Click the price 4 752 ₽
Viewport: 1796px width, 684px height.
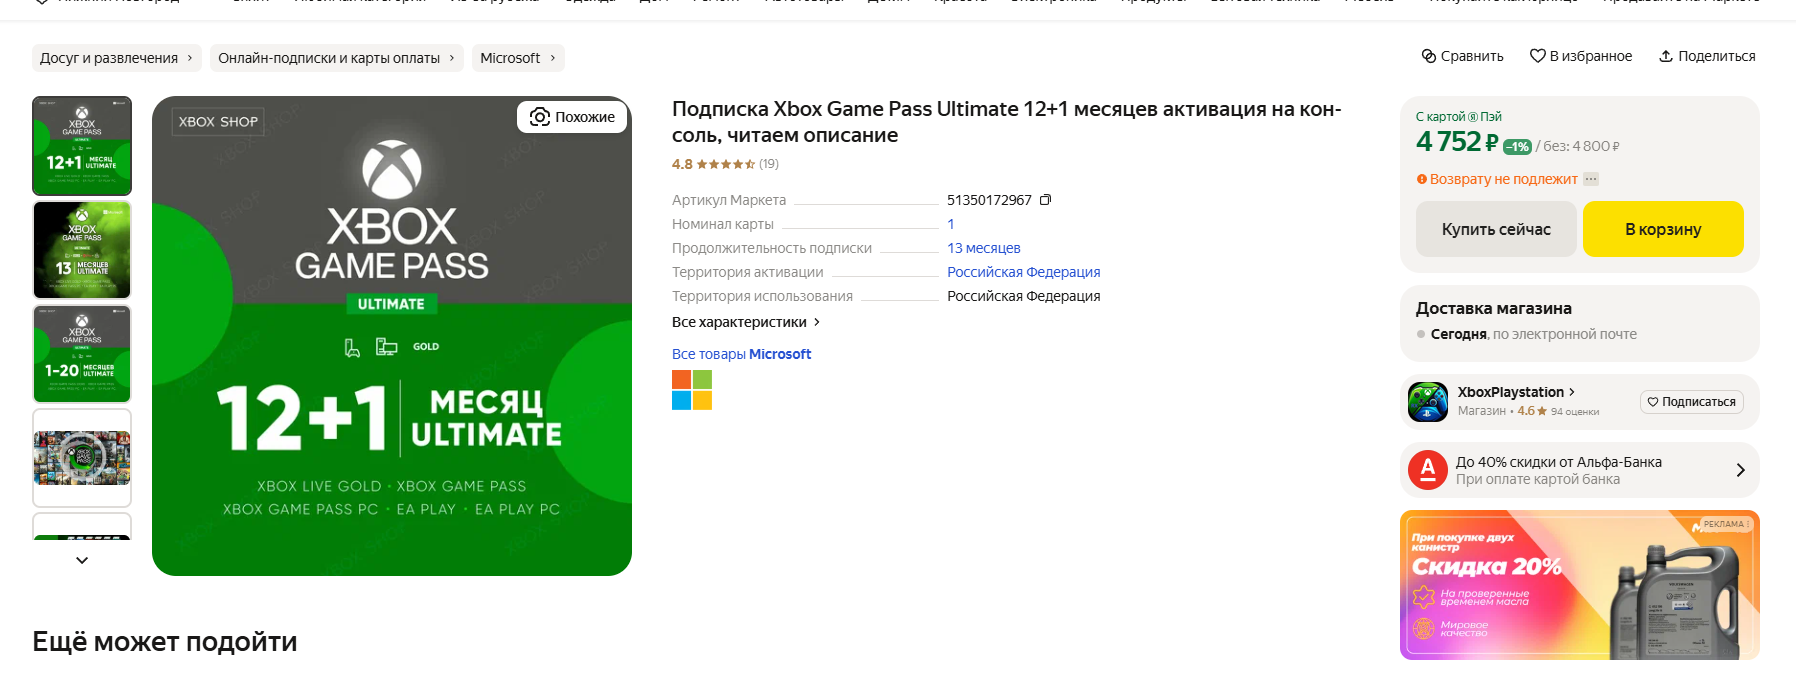point(1457,142)
